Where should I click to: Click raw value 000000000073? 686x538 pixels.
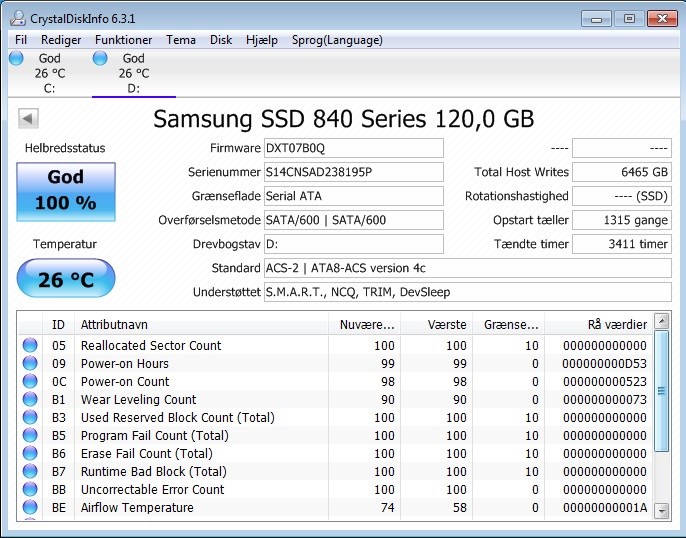pyautogui.click(x=605, y=399)
